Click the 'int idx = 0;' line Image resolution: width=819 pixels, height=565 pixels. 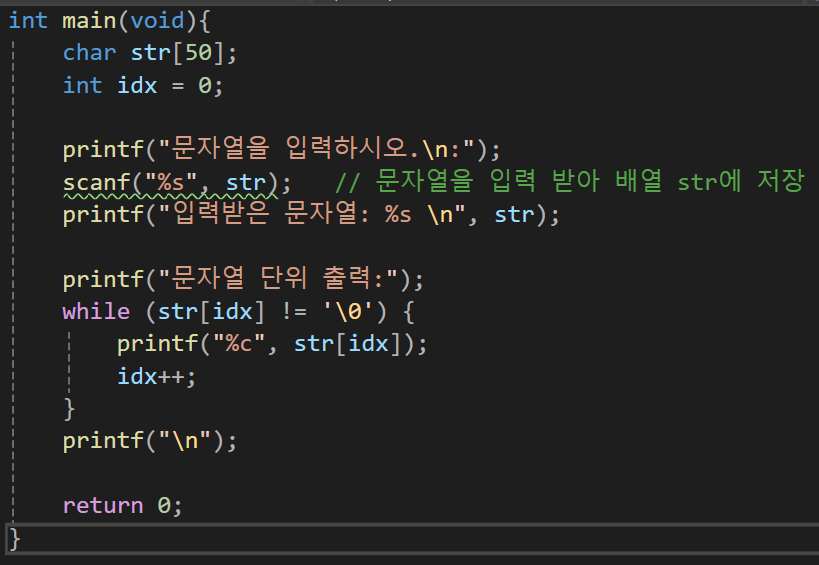pyautogui.click(x=143, y=86)
